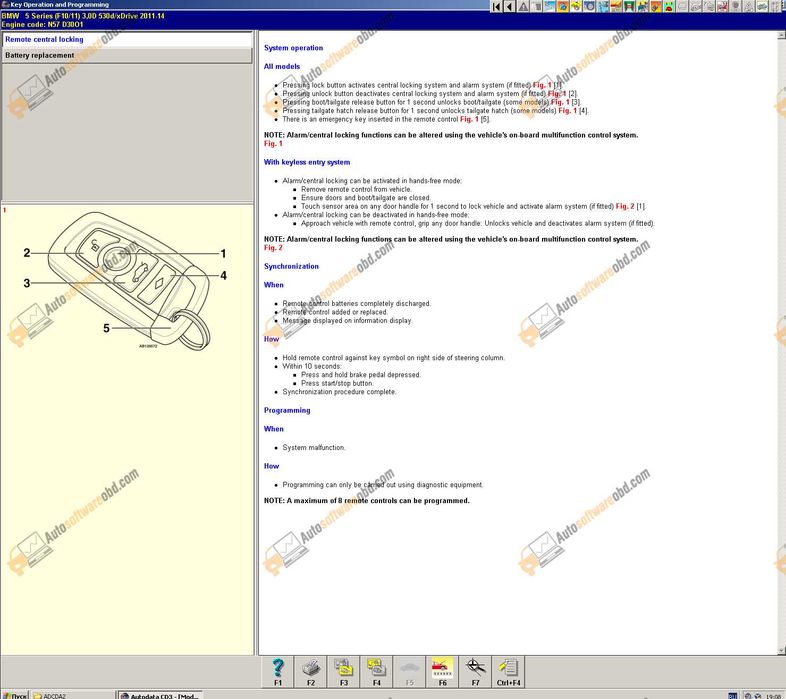
Task: Open the Windows Start button
Action: click(x=15, y=695)
